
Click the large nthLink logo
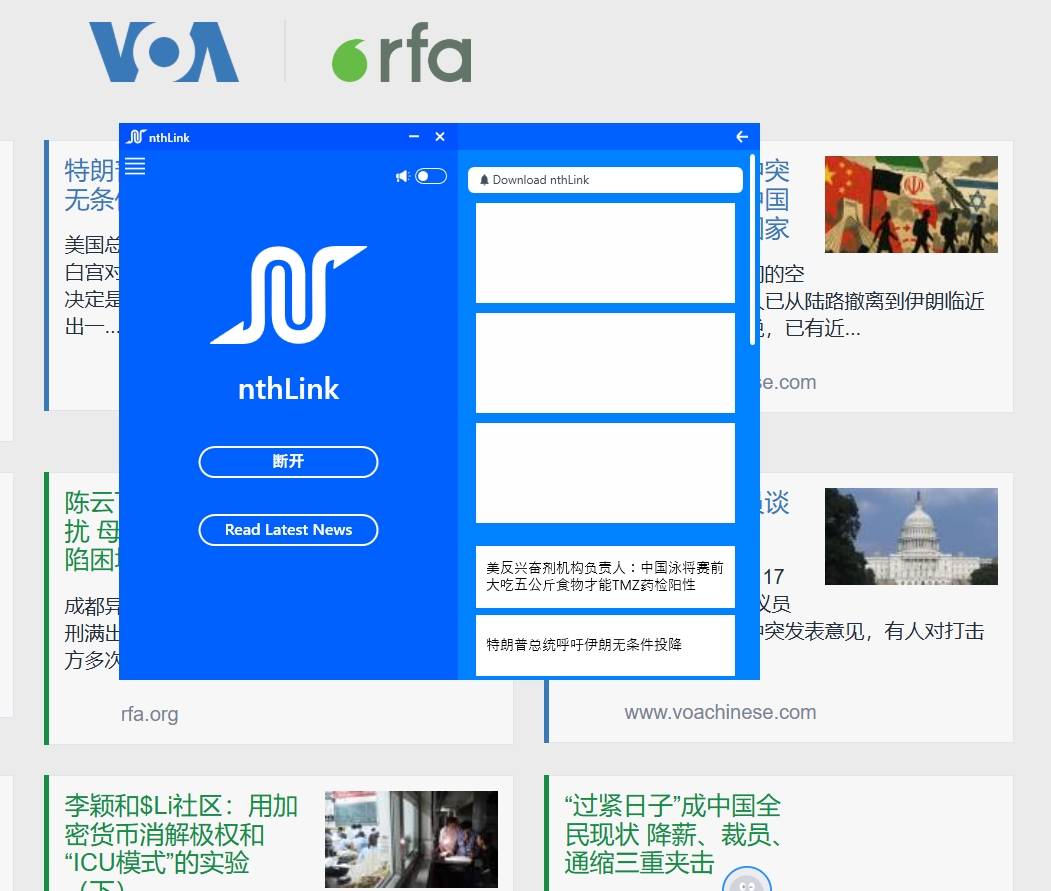coord(288,294)
